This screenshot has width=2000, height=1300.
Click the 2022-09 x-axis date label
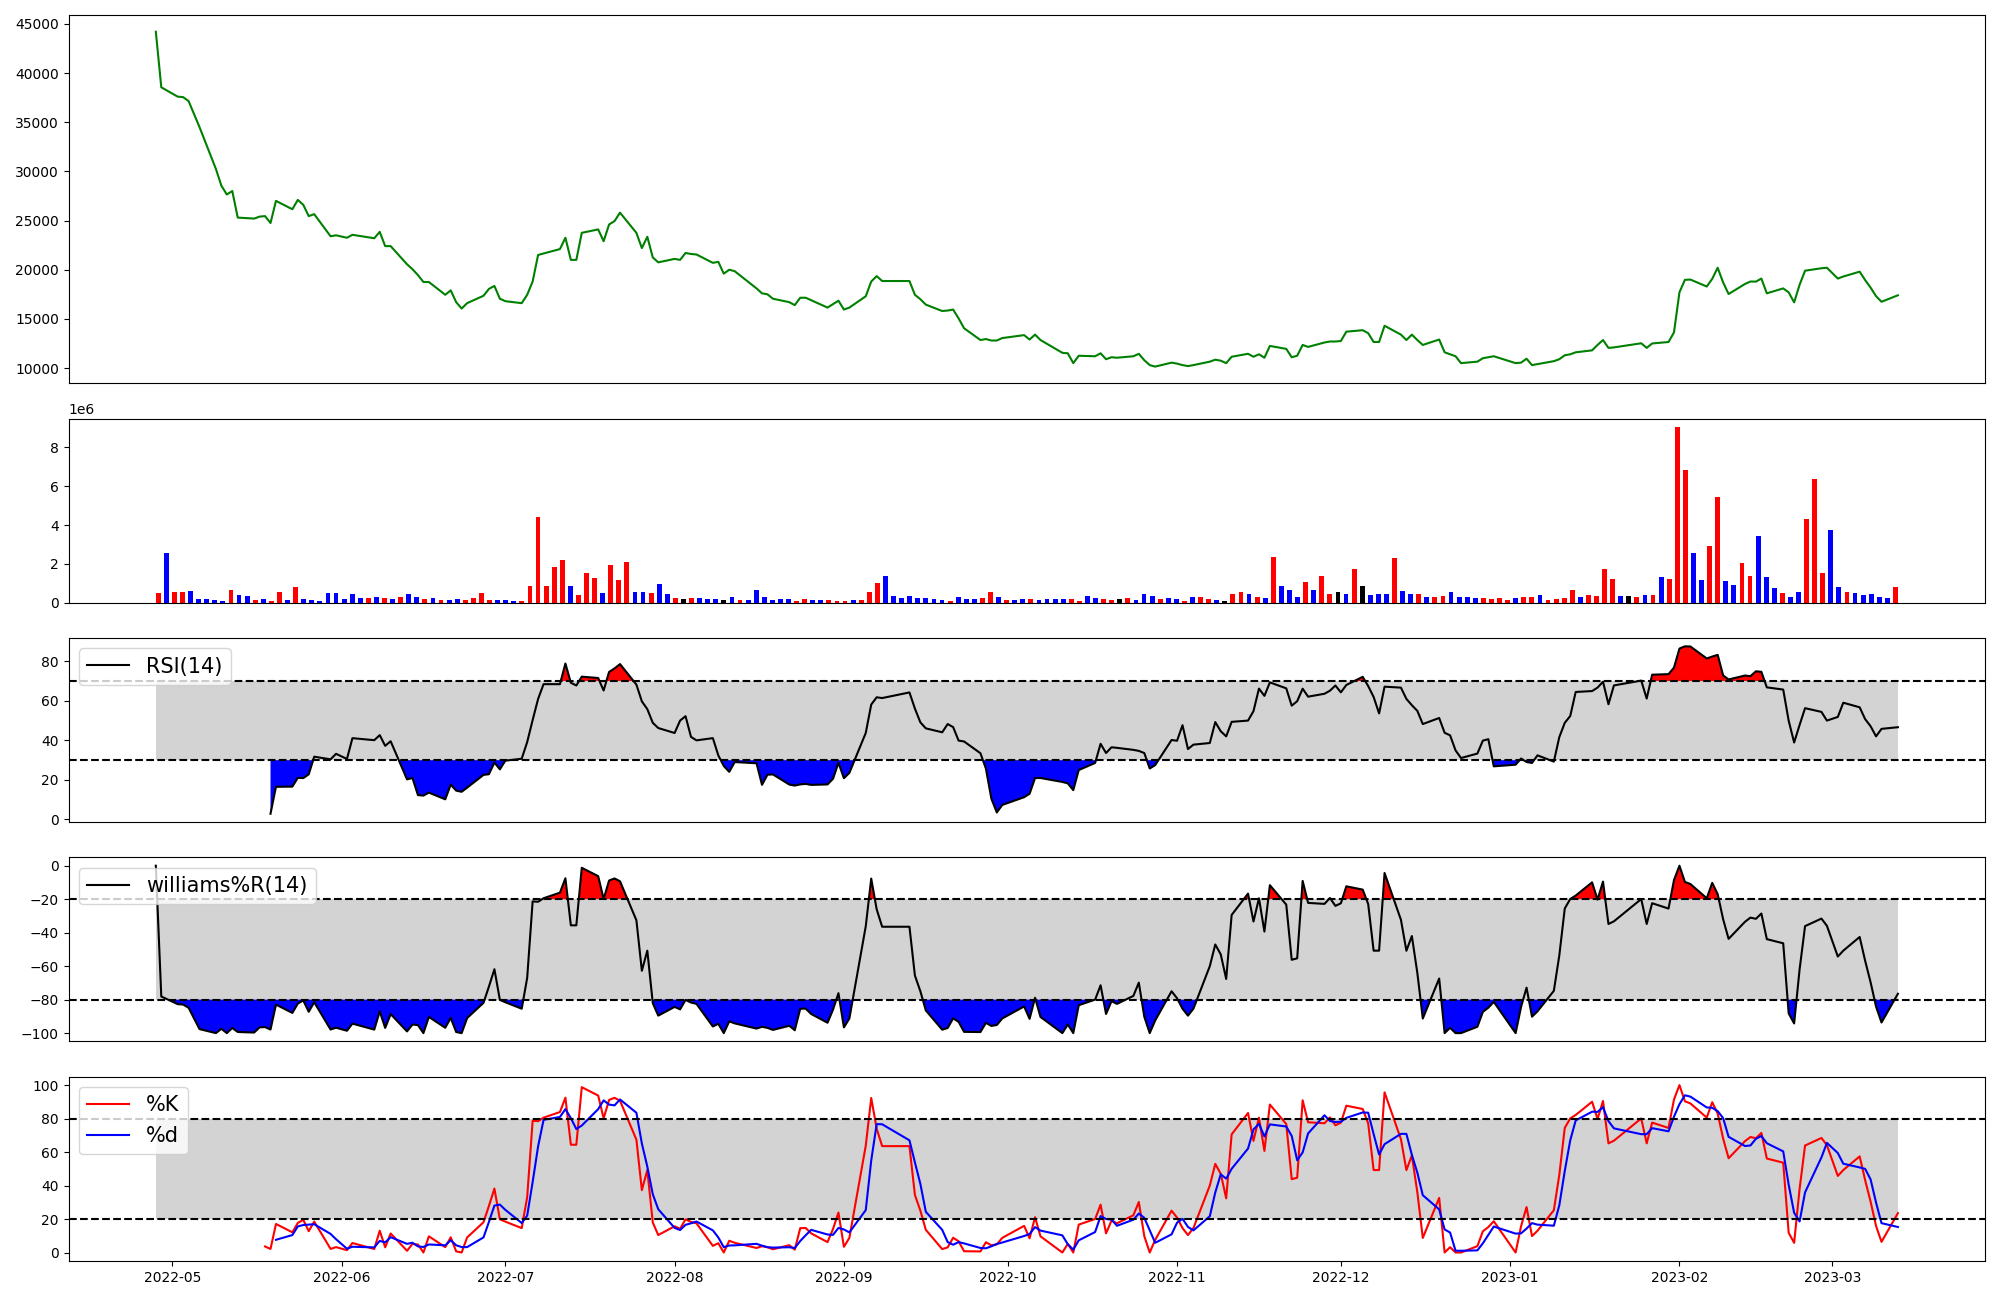844,1277
